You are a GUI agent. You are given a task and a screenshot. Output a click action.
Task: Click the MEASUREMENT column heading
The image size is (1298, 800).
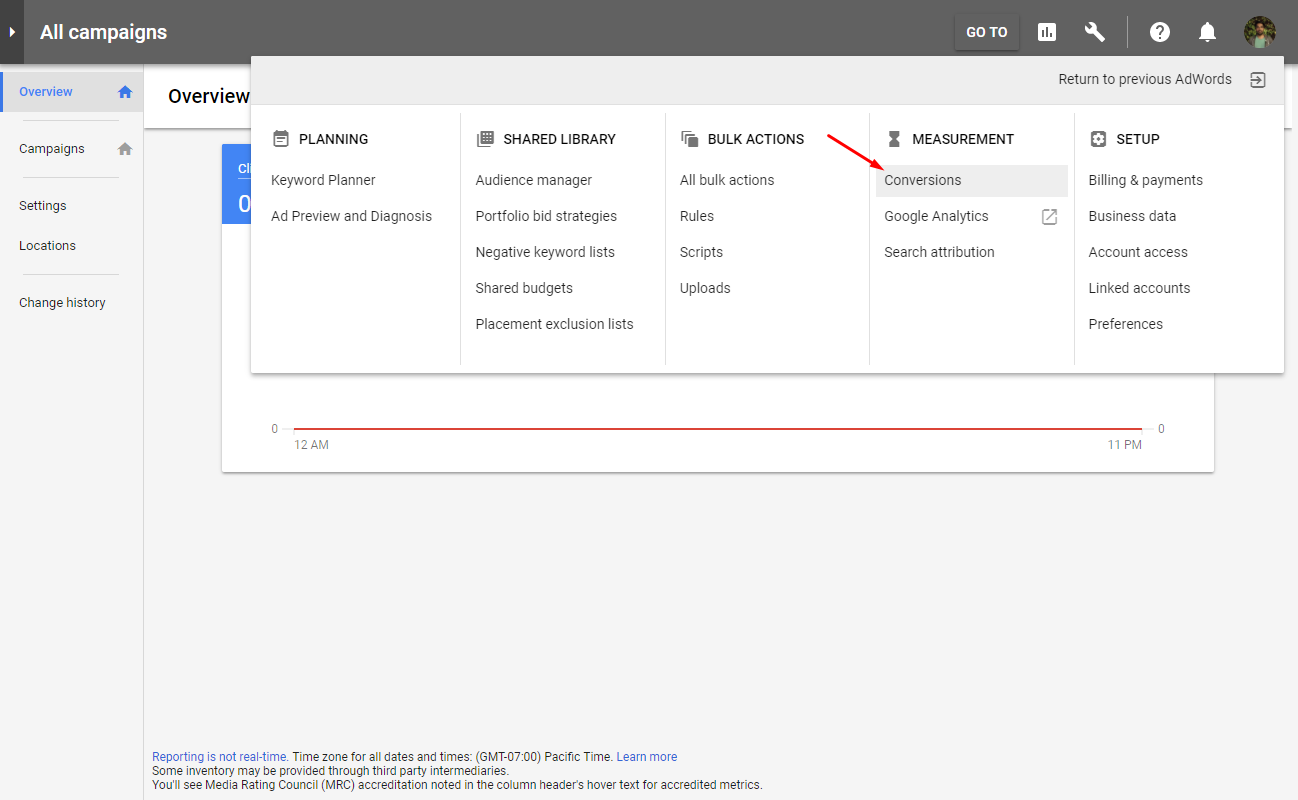coord(963,139)
